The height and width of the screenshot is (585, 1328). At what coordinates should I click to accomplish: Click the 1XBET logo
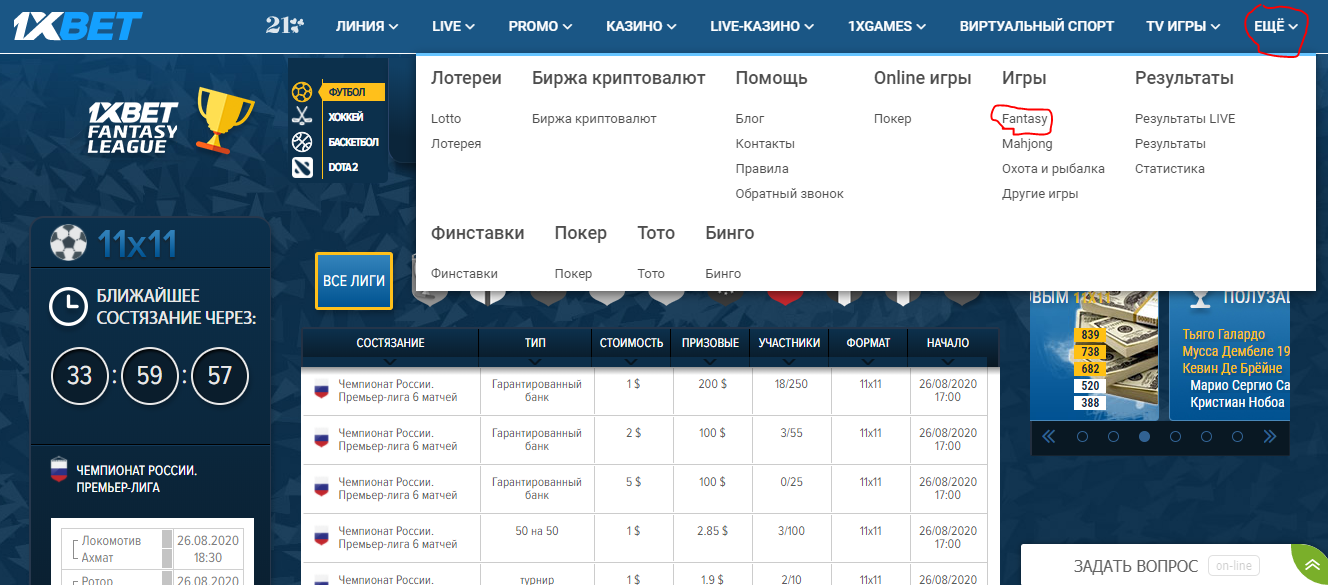pyautogui.click(x=78, y=27)
